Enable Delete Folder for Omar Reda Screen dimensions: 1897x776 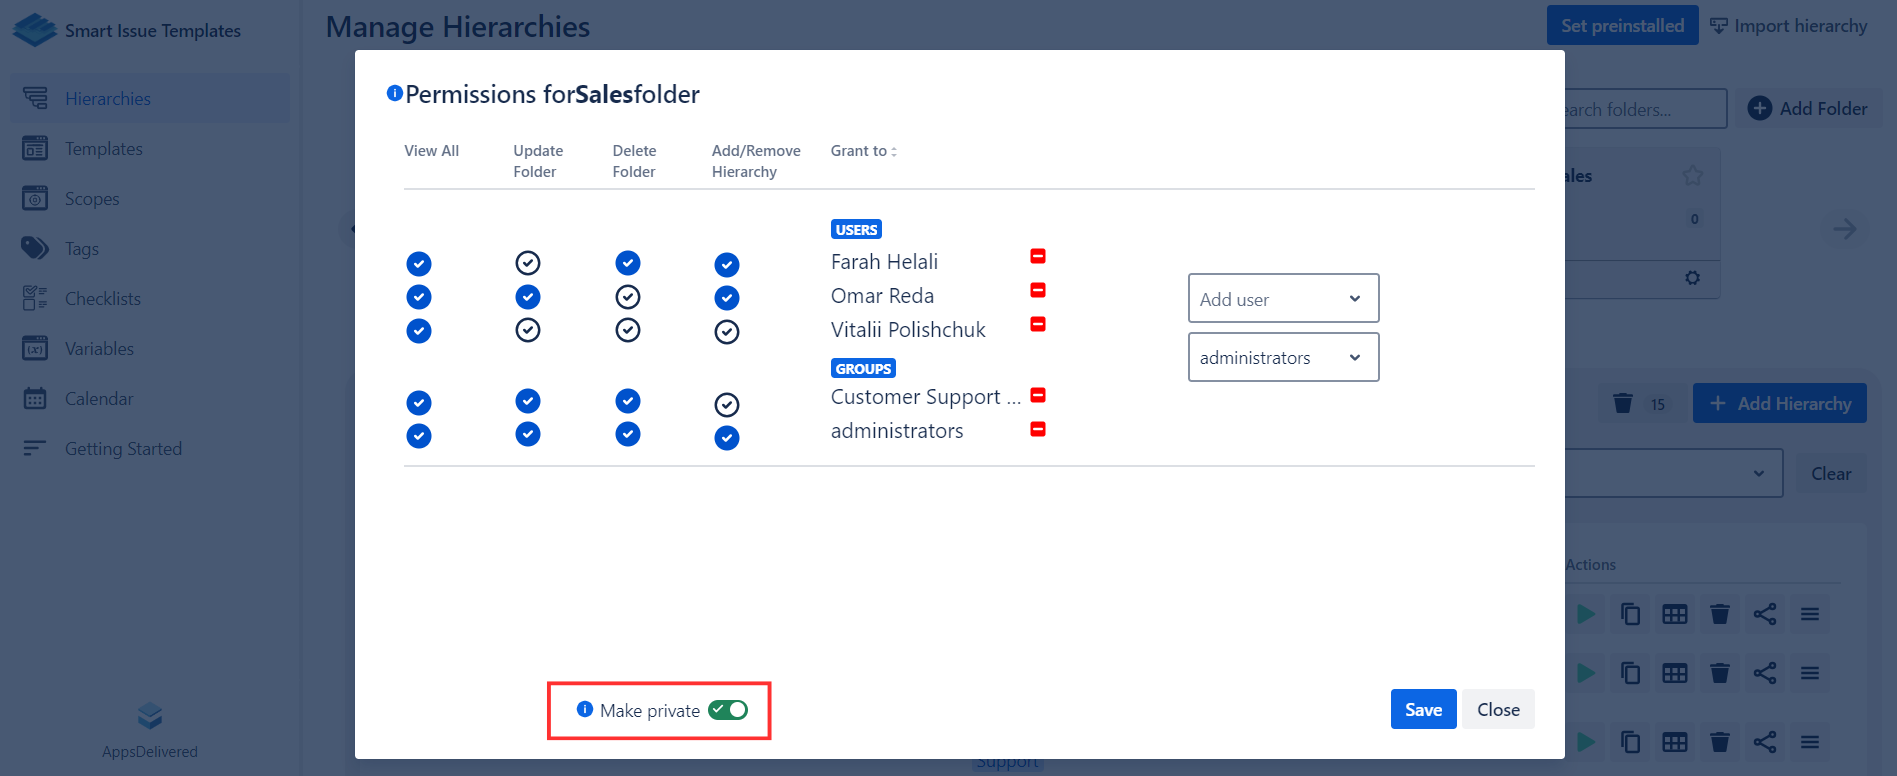pos(628,297)
